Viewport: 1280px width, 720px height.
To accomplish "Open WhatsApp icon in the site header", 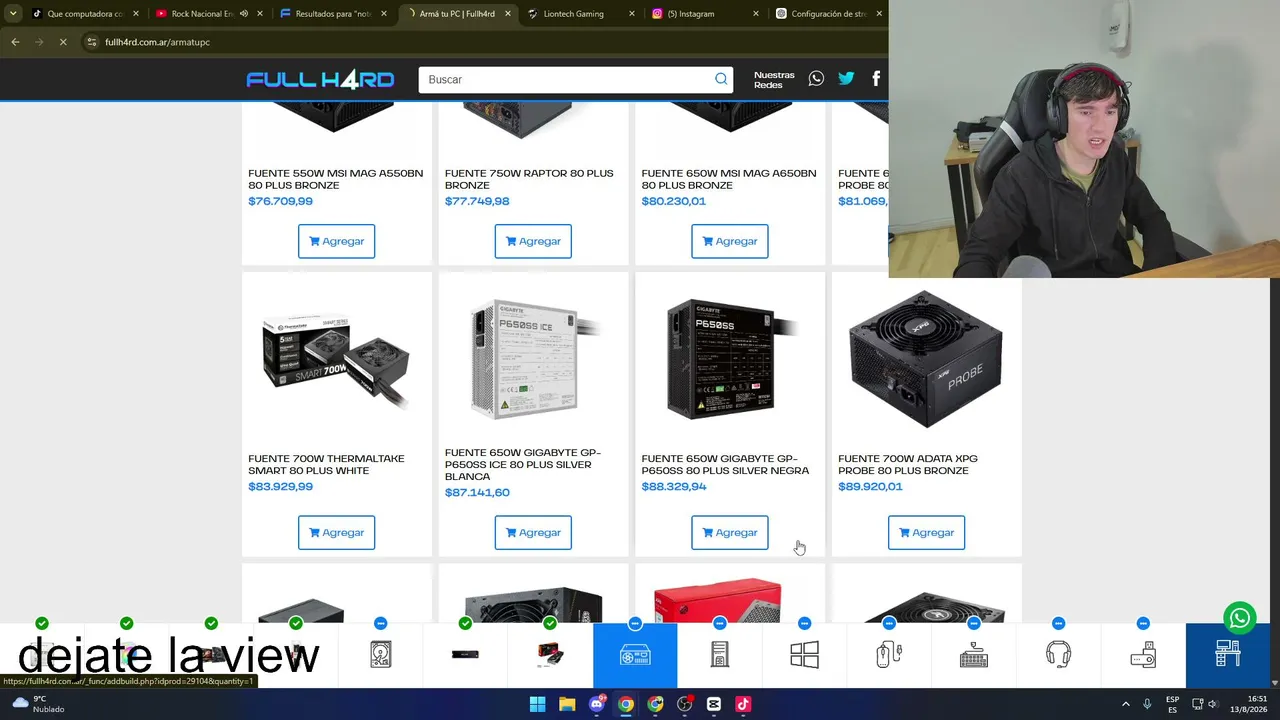I will [x=816, y=79].
